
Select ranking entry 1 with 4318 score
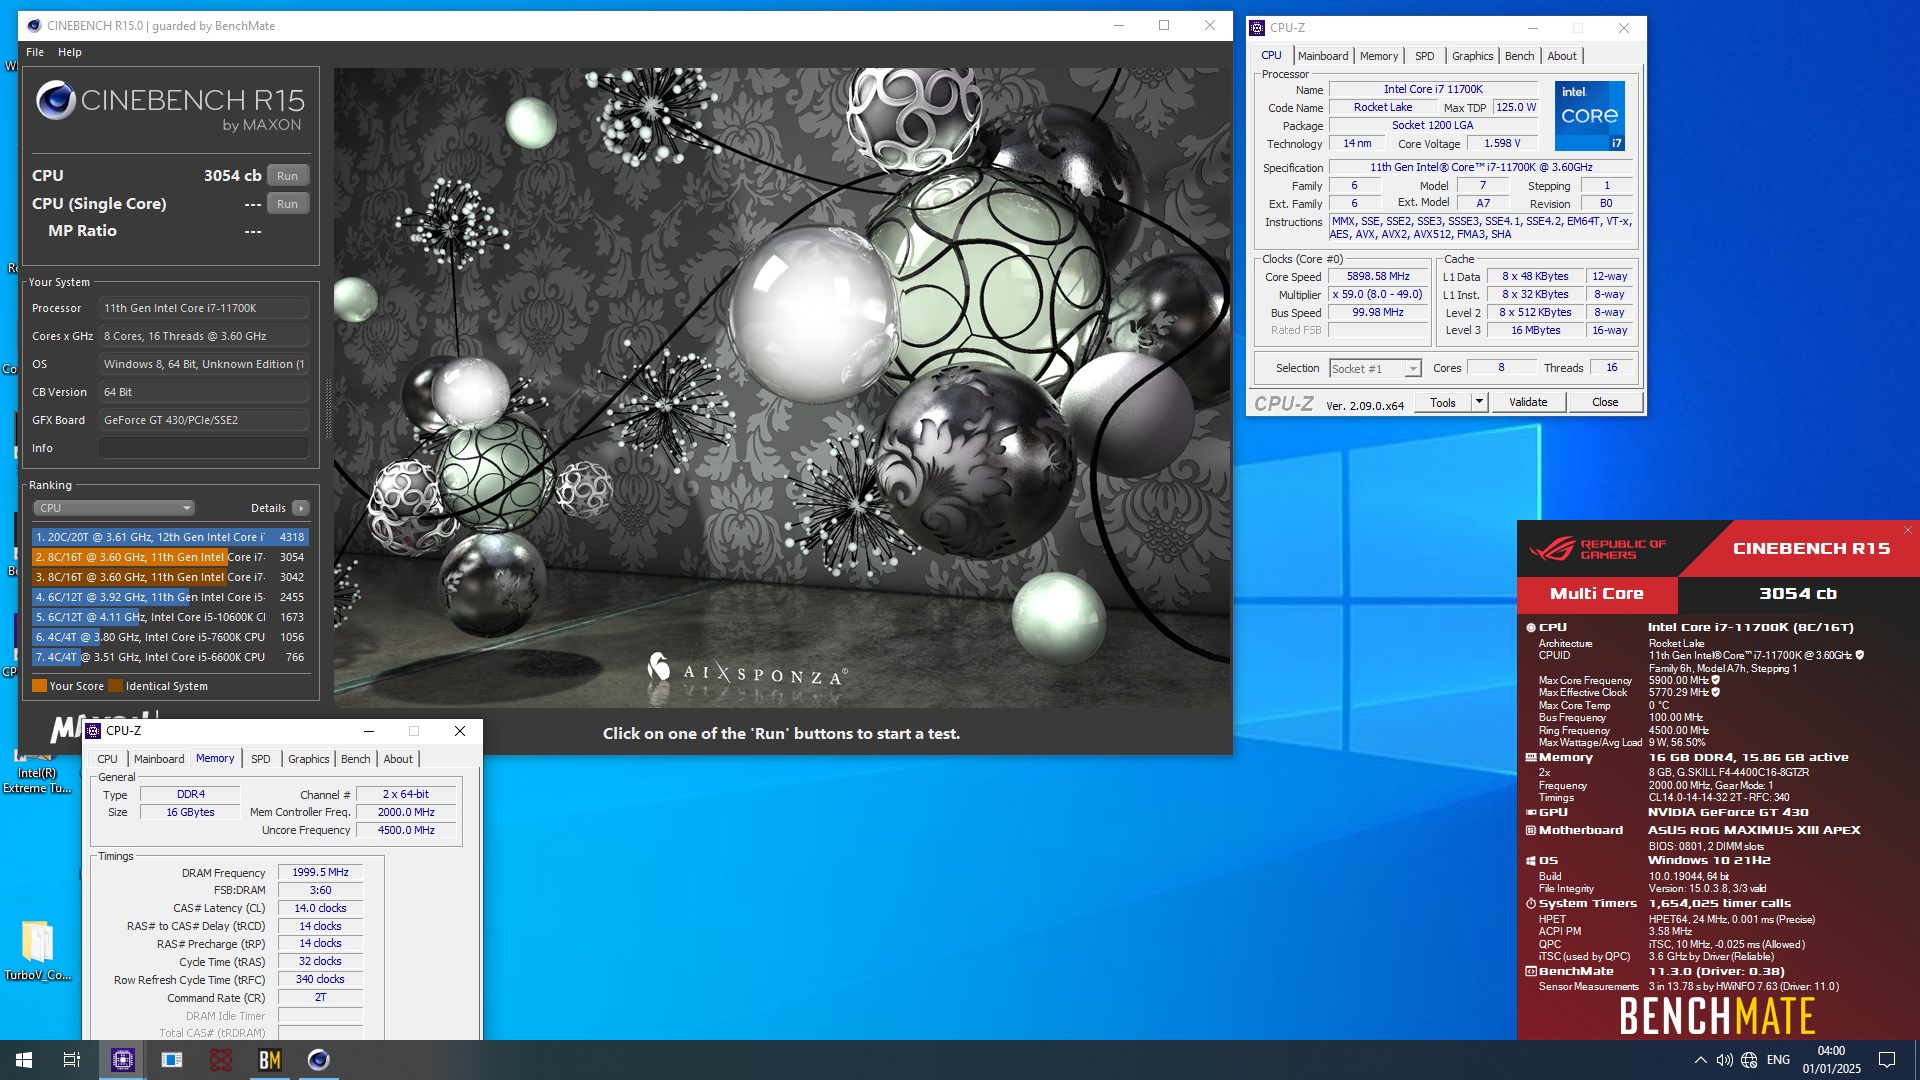(170, 537)
